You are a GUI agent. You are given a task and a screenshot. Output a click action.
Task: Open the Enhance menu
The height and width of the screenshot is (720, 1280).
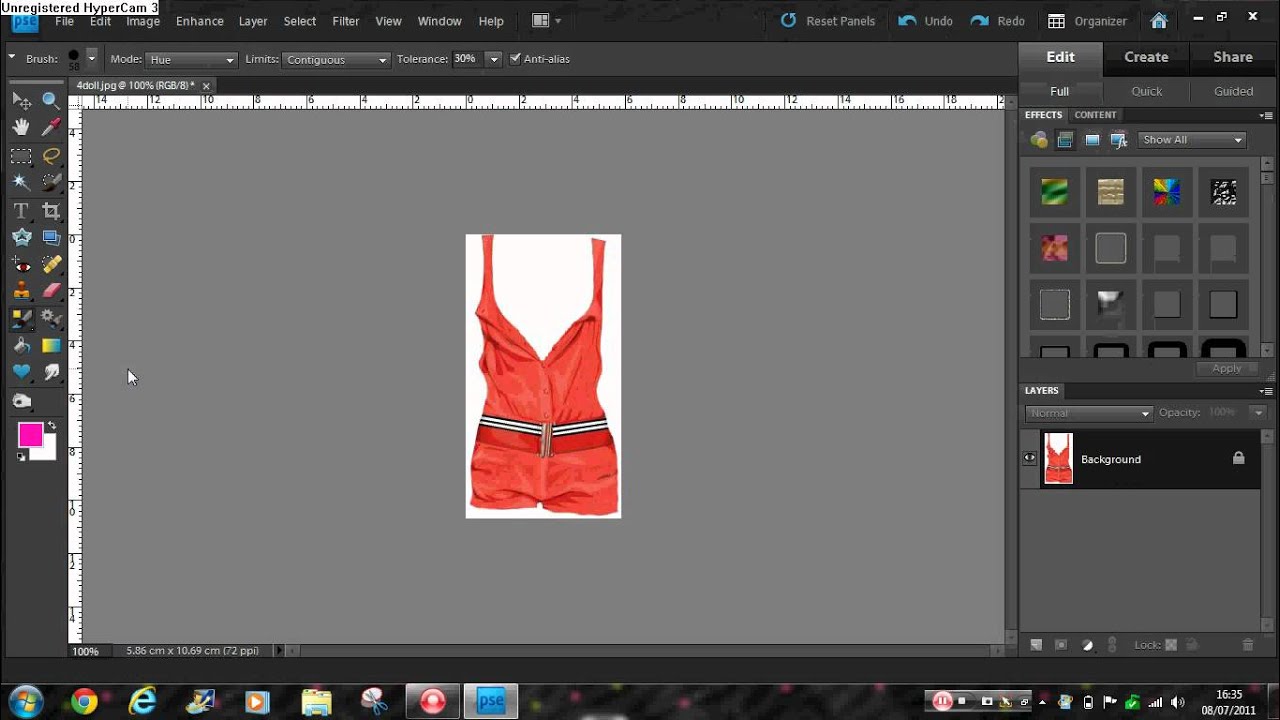(199, 21)
